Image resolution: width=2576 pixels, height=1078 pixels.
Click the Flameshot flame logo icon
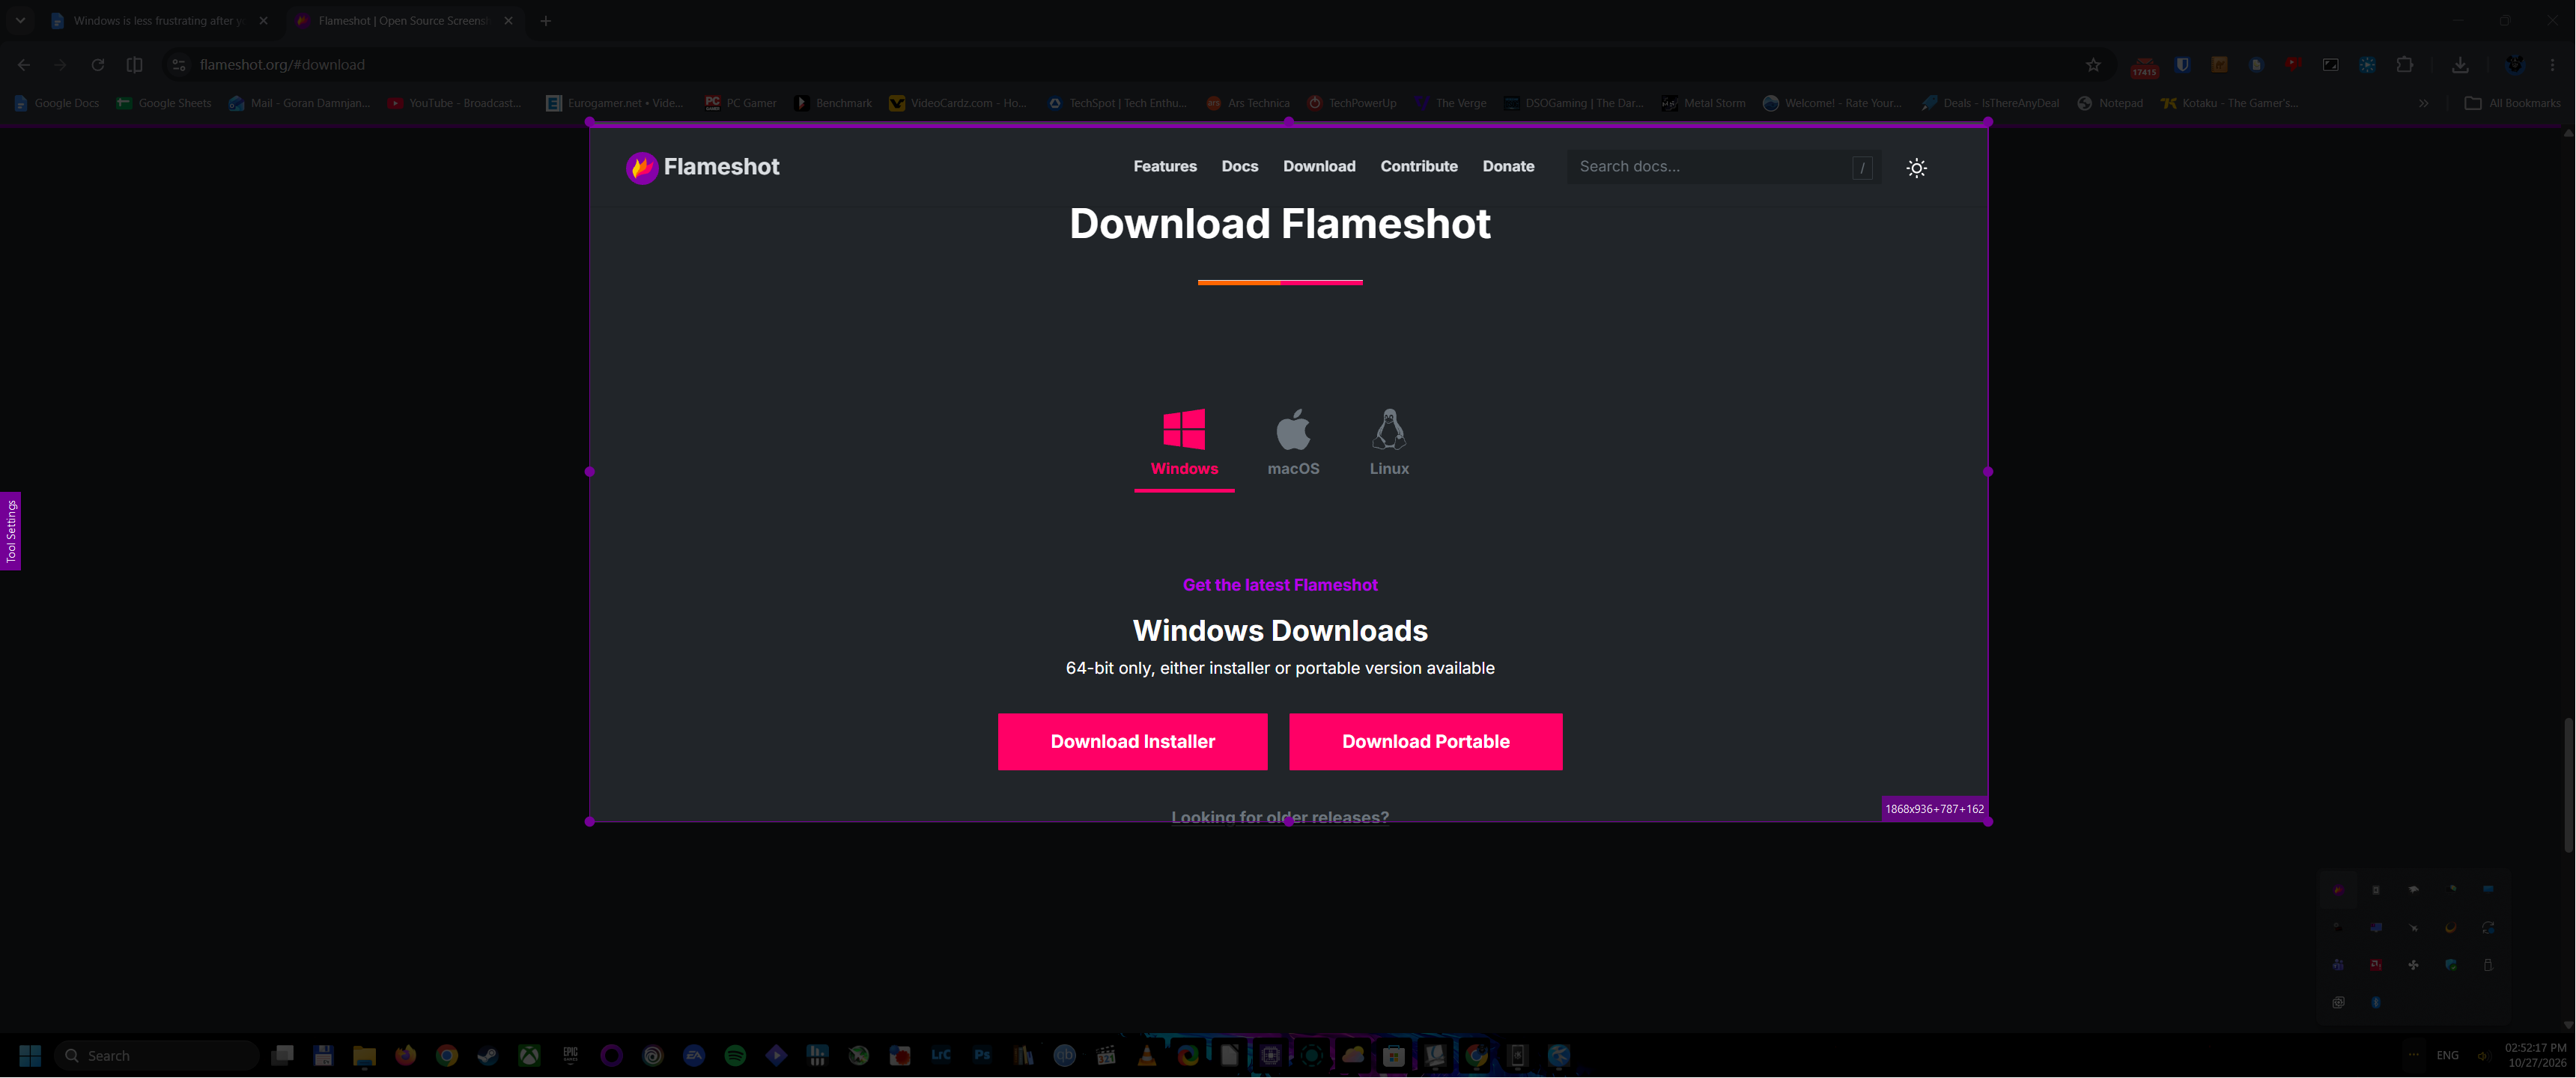(641, 168)
